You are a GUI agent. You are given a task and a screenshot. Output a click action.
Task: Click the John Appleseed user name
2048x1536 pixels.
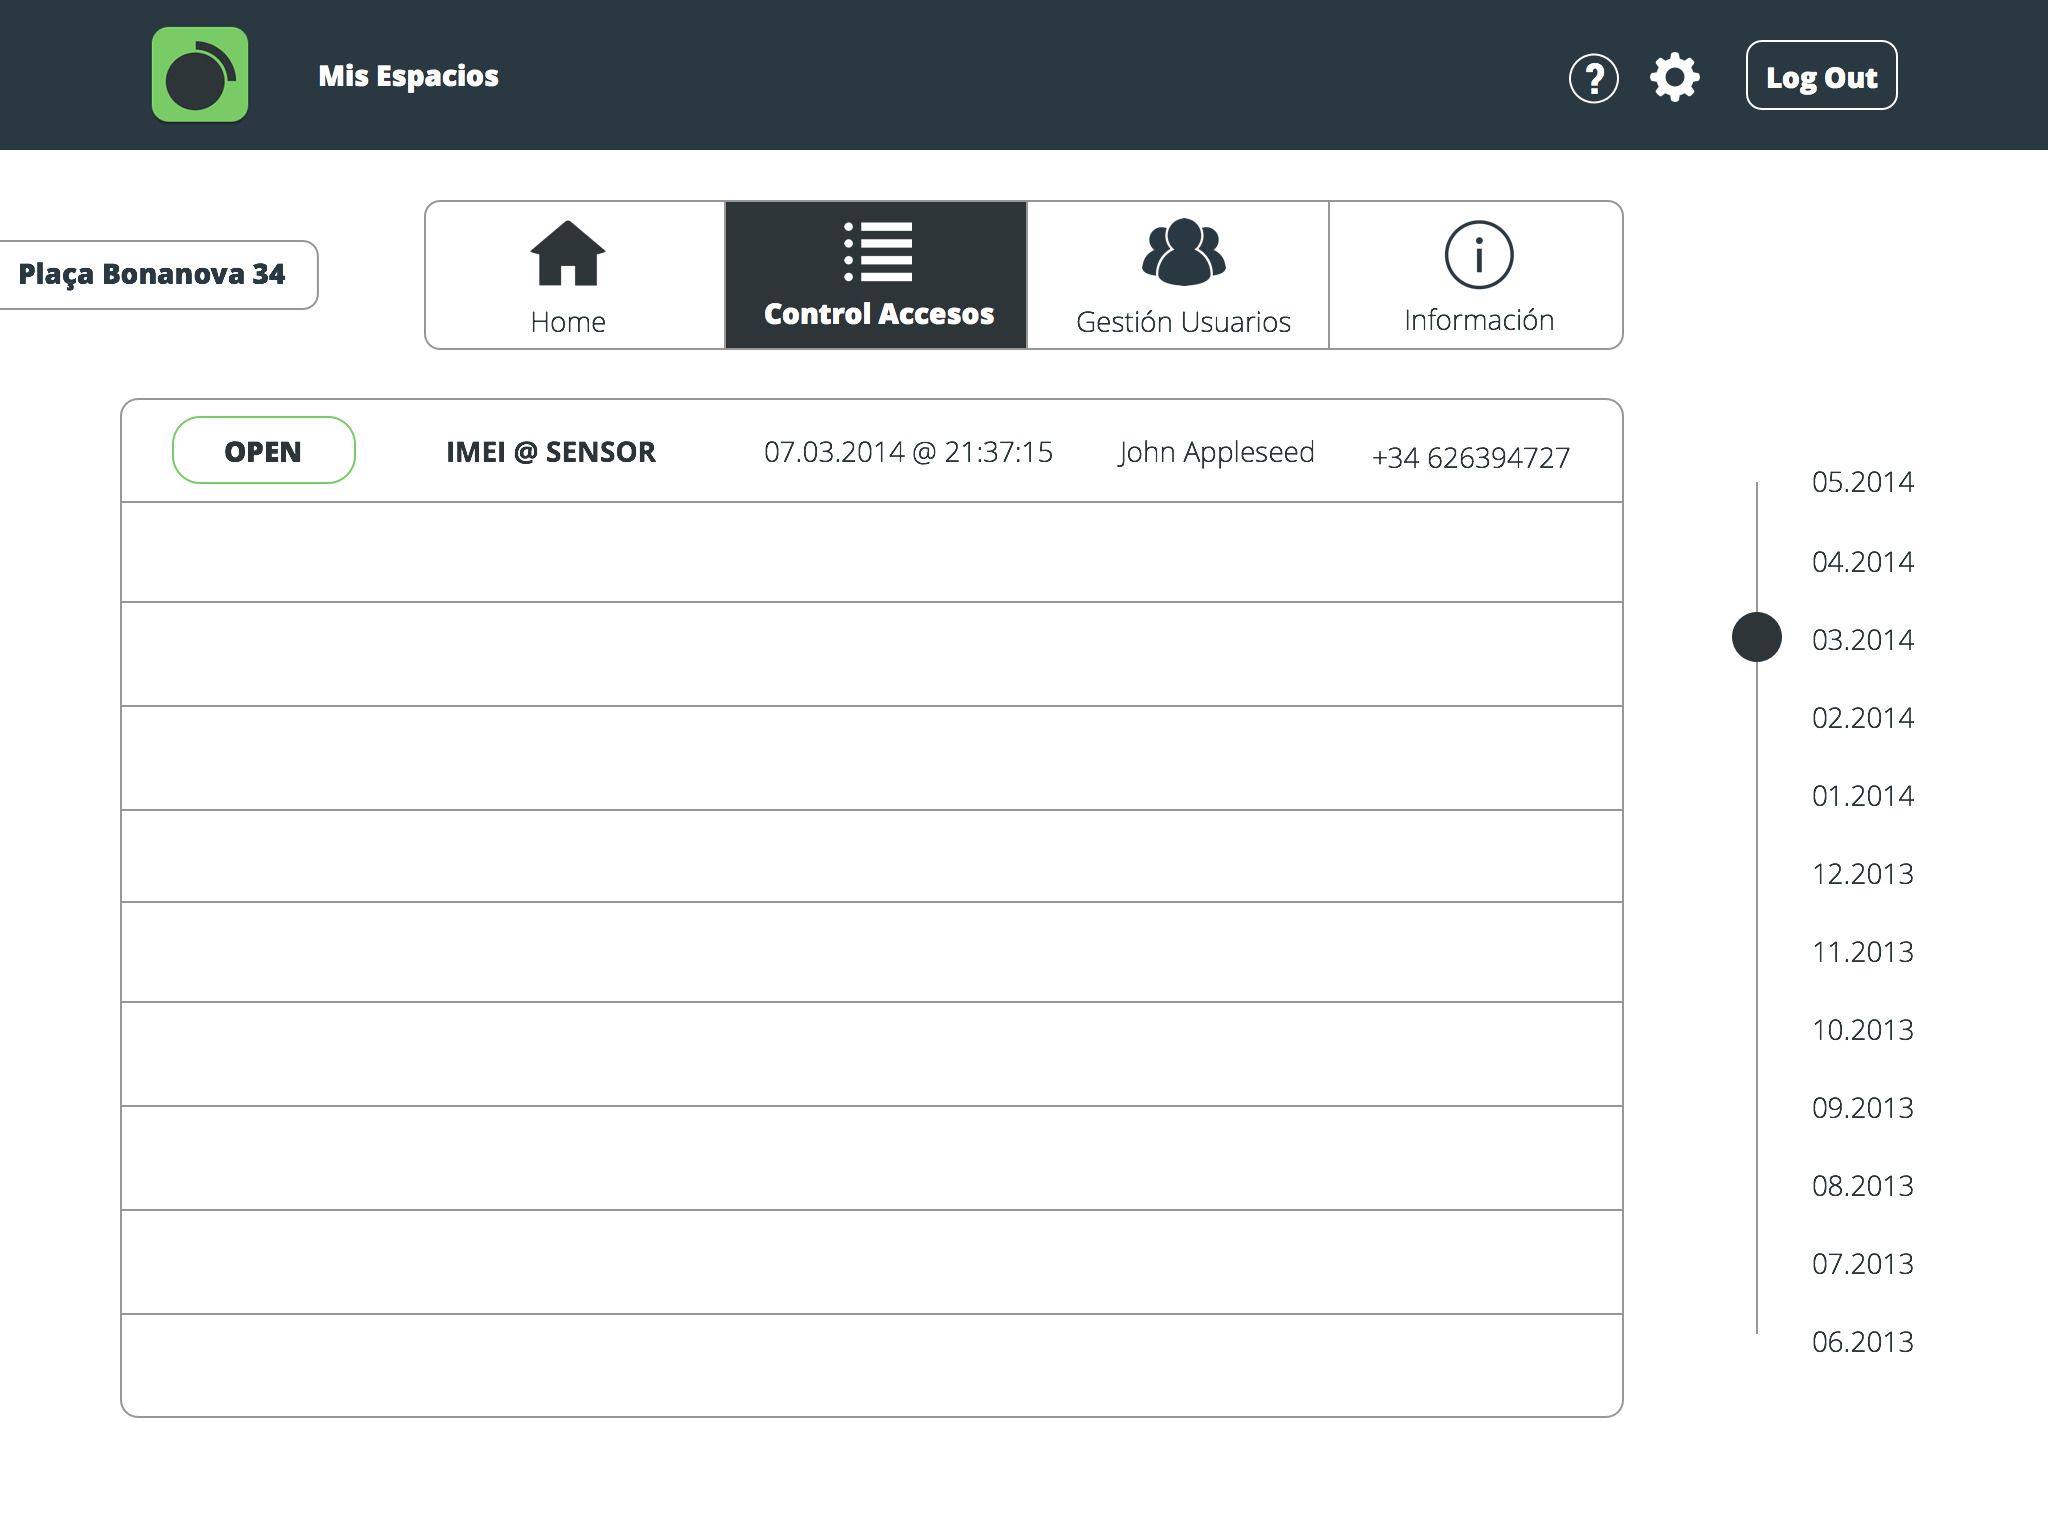(1216, 452)
